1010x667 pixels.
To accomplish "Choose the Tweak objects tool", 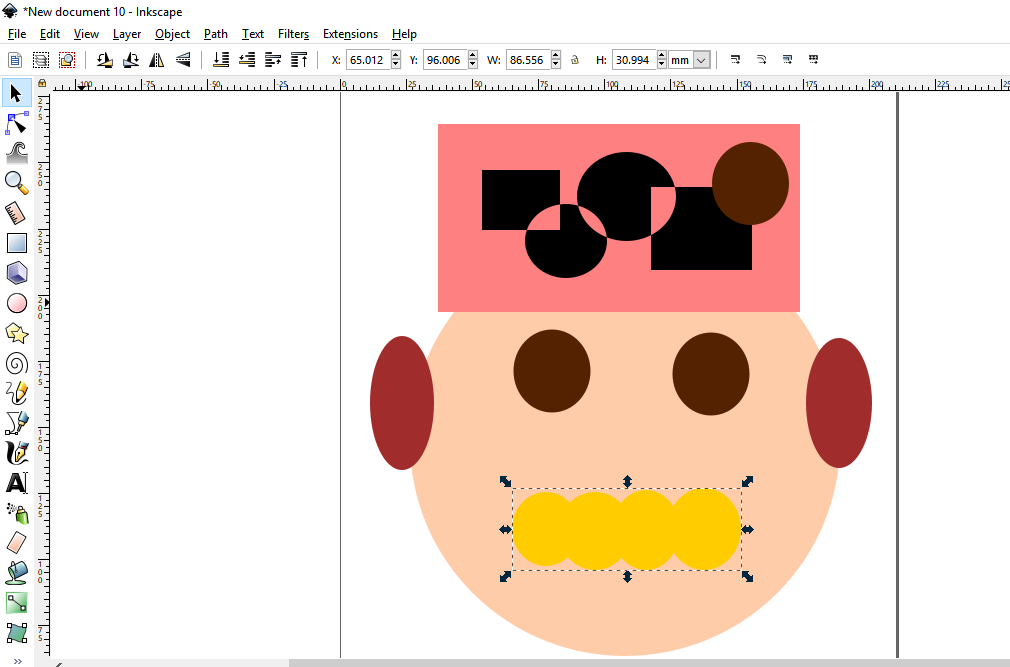I will 17,153.
